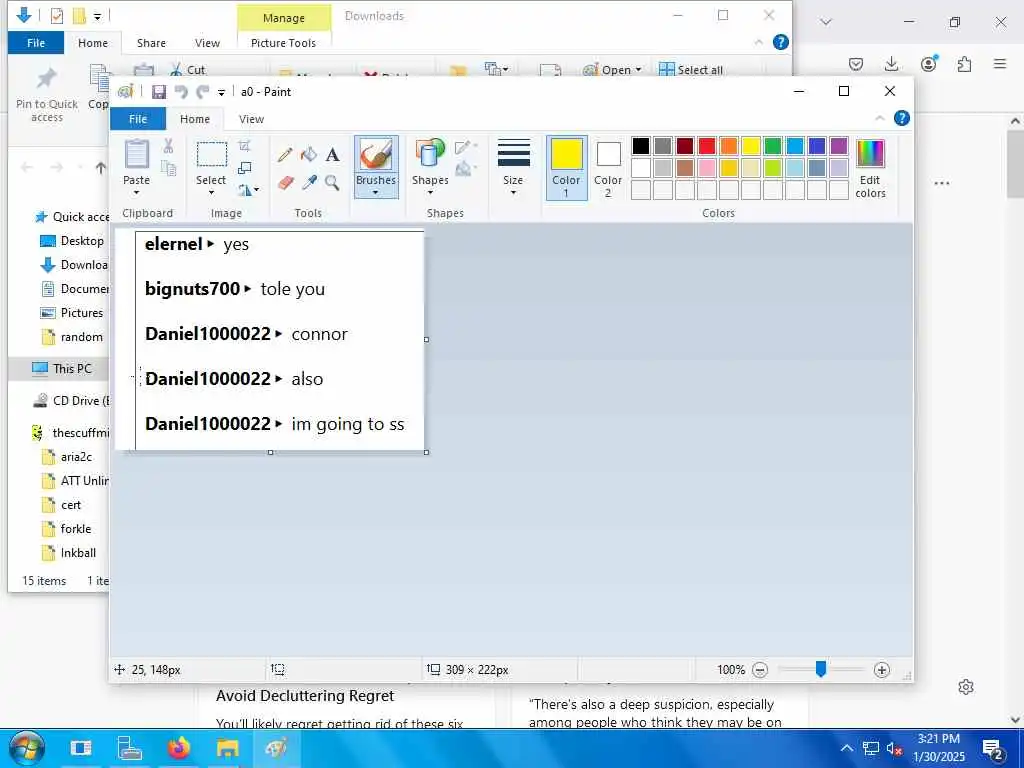Select the Fill with color bucket tool
Image resolution: width=1024 pixels, height=768 pixels.
[x=309, y=155]
